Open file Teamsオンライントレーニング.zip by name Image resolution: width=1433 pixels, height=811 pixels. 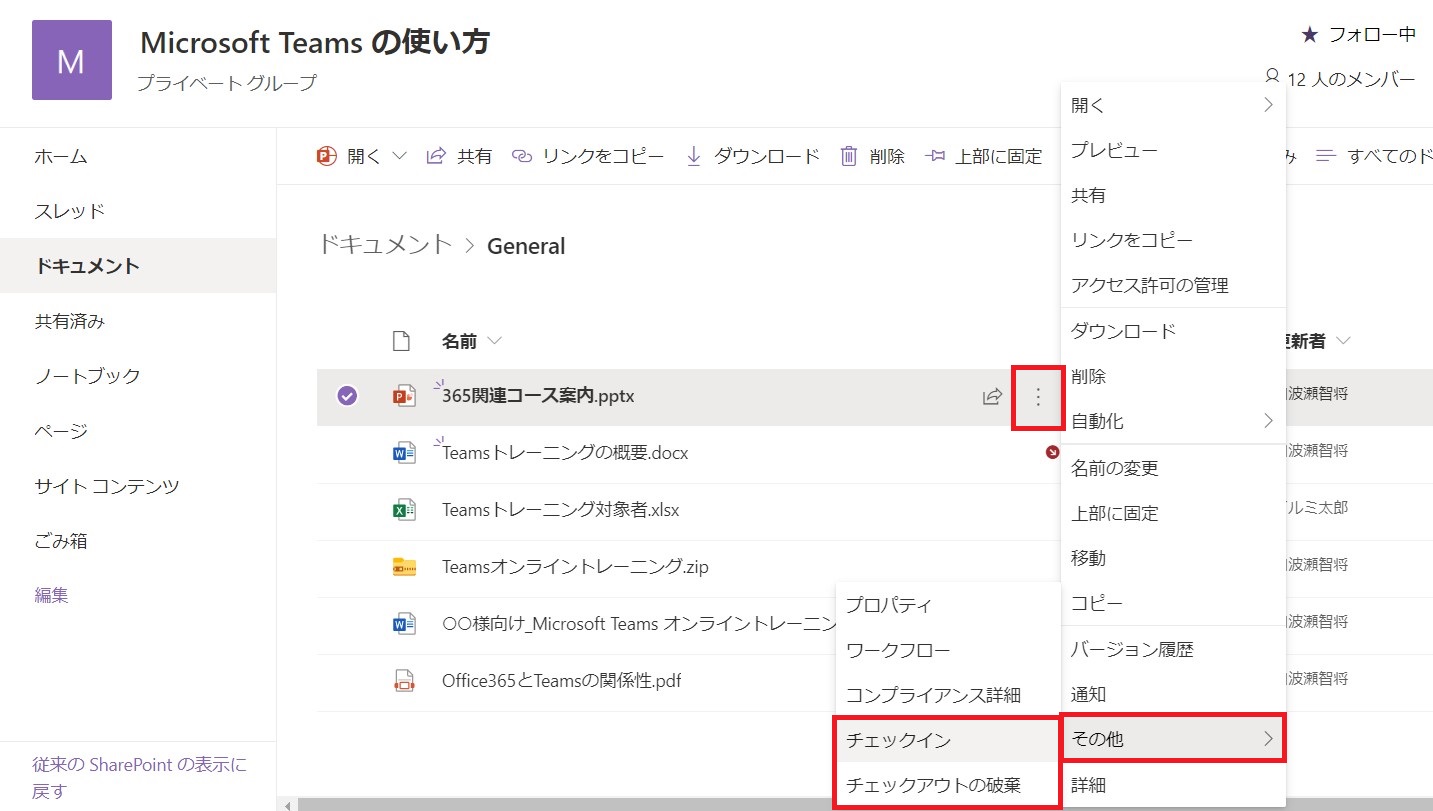coord(575,567)
